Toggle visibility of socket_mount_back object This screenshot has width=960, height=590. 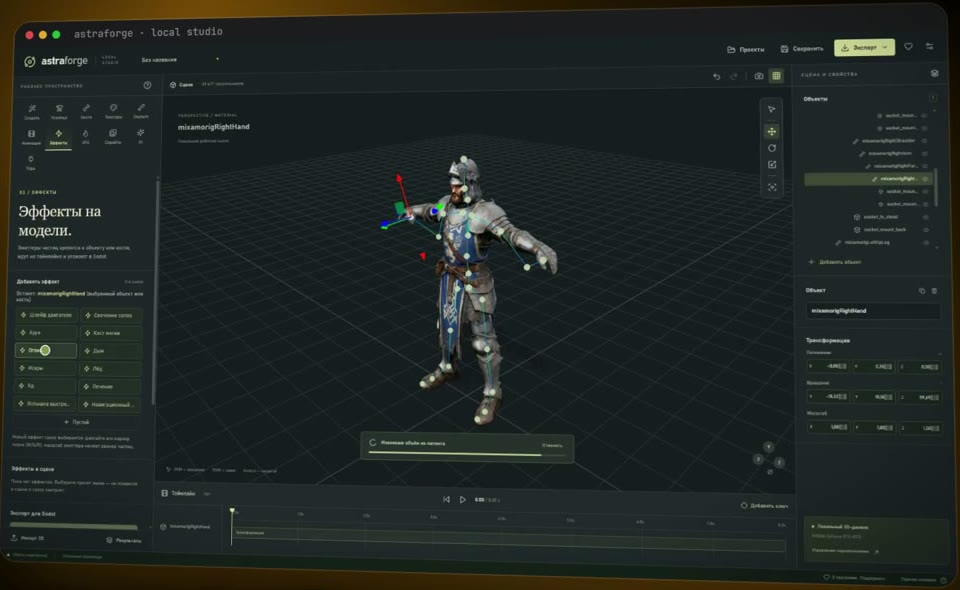[926, 230]
